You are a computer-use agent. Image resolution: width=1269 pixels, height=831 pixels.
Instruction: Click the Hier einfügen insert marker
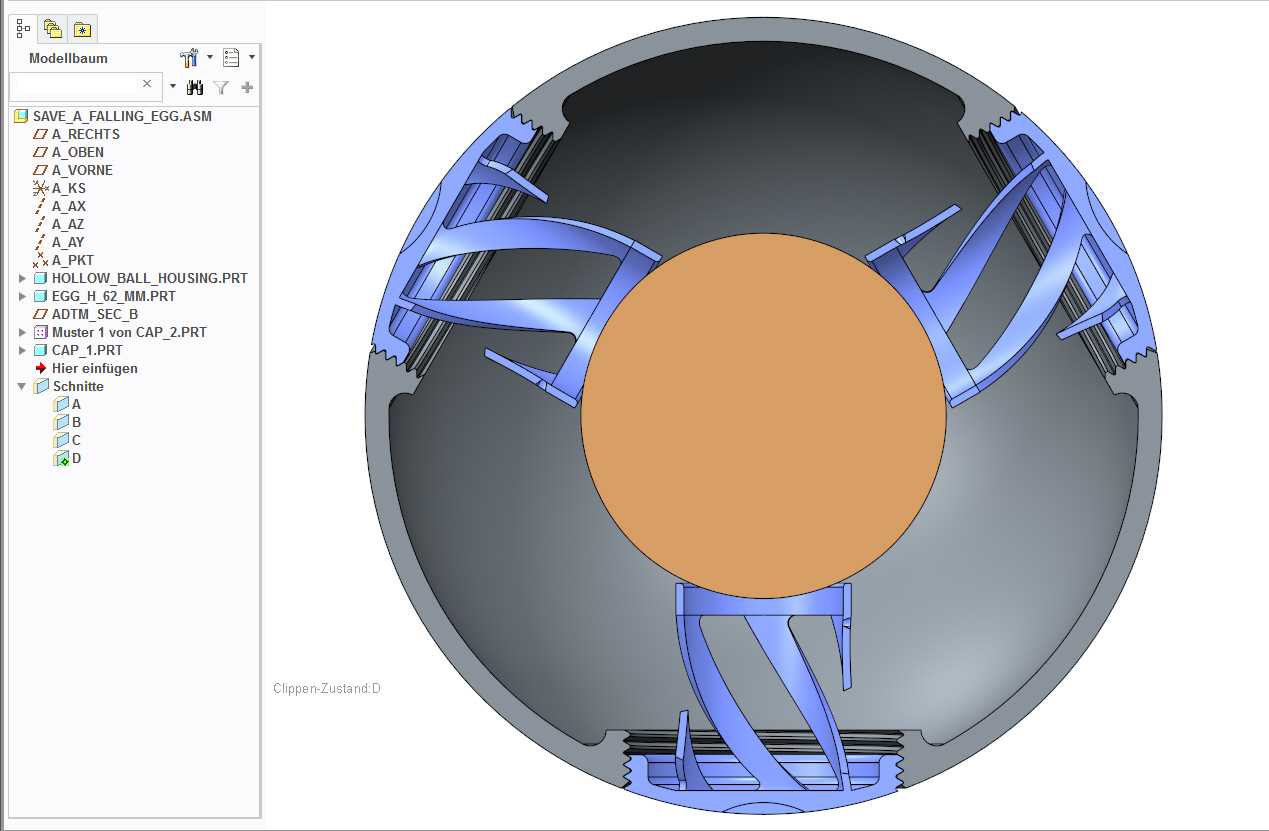(x=95, y=368)
